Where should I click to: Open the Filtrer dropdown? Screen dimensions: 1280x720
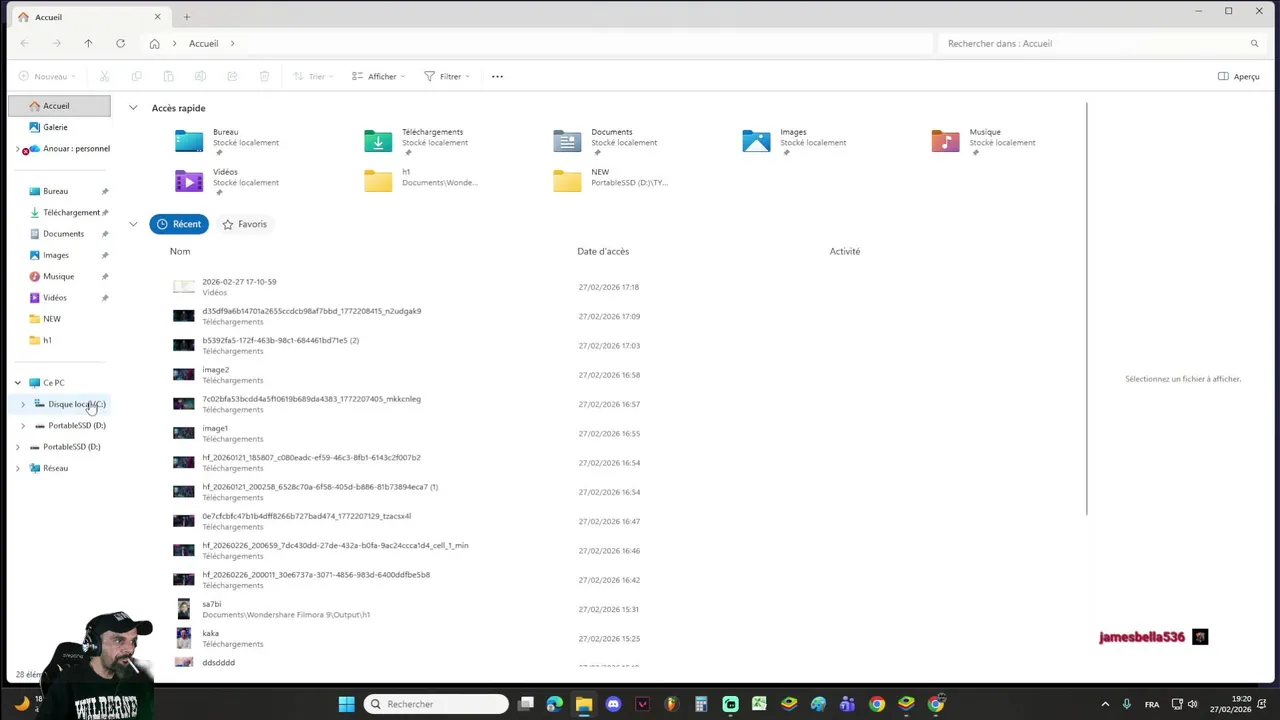point(447,76)
